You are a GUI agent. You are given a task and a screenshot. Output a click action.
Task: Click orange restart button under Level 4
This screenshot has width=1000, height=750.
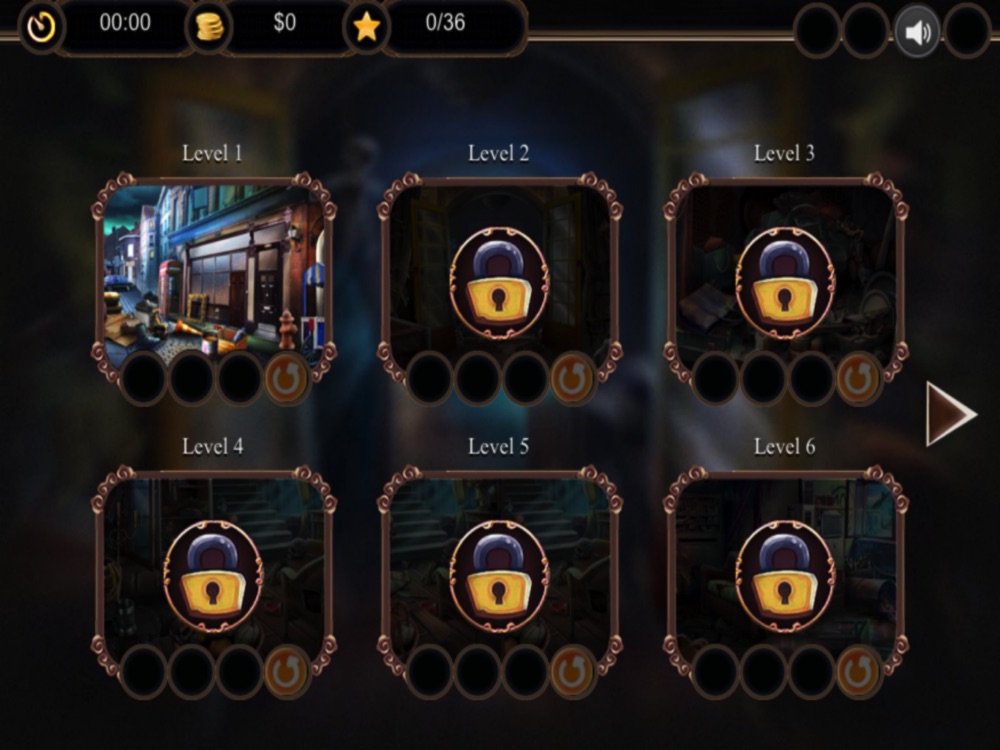click(286, 672)
